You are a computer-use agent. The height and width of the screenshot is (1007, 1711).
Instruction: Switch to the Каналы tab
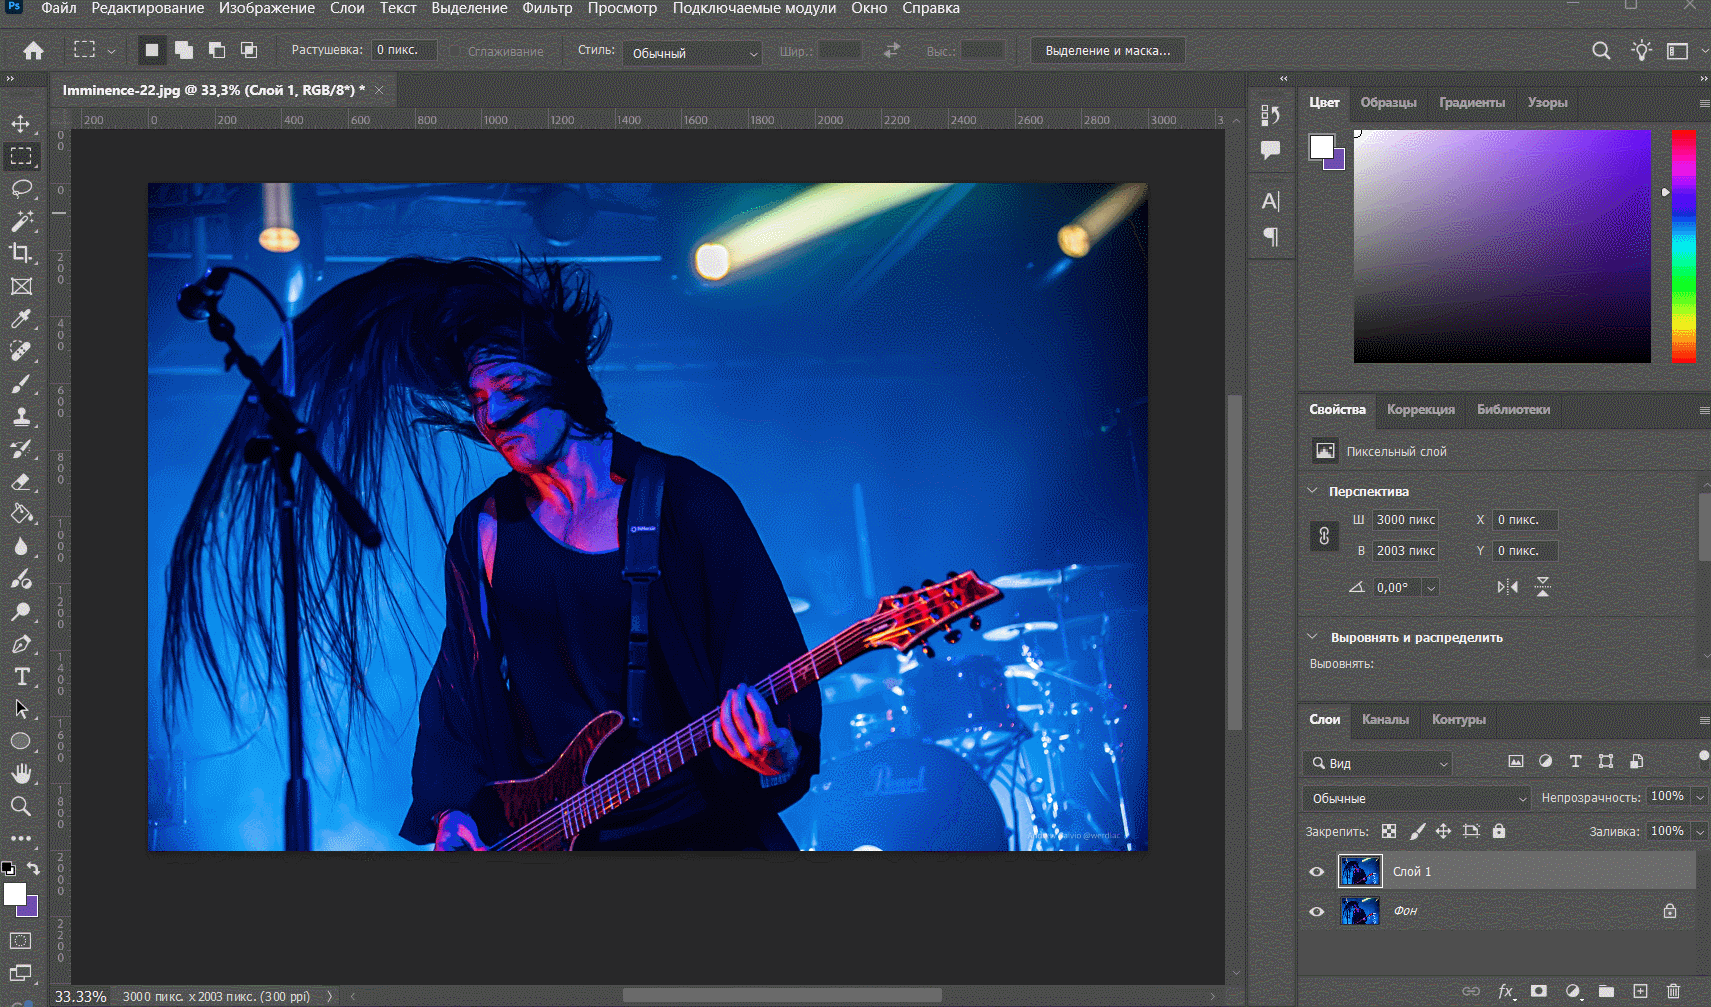tap(1385, 720)
